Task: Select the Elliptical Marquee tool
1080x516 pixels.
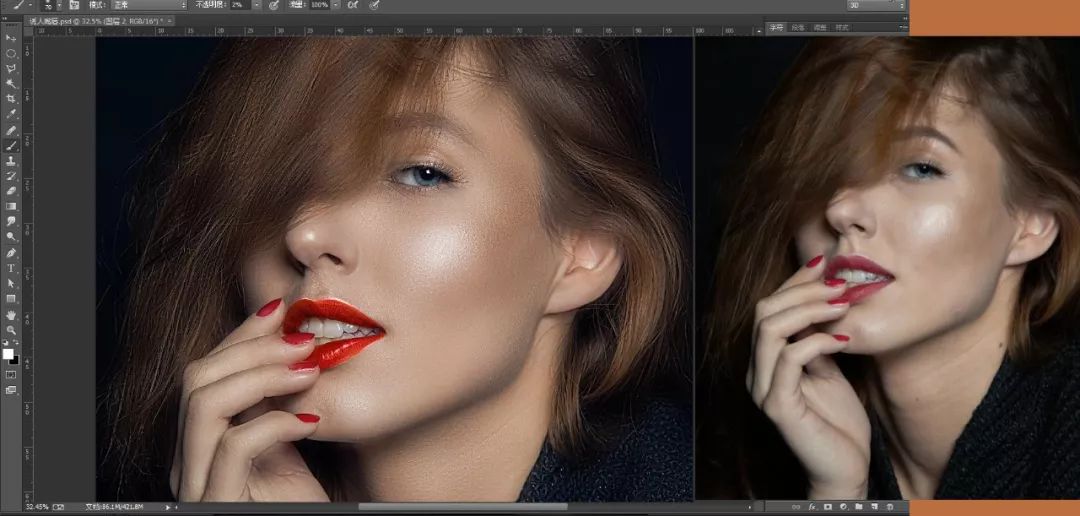Action: (10, 54)
